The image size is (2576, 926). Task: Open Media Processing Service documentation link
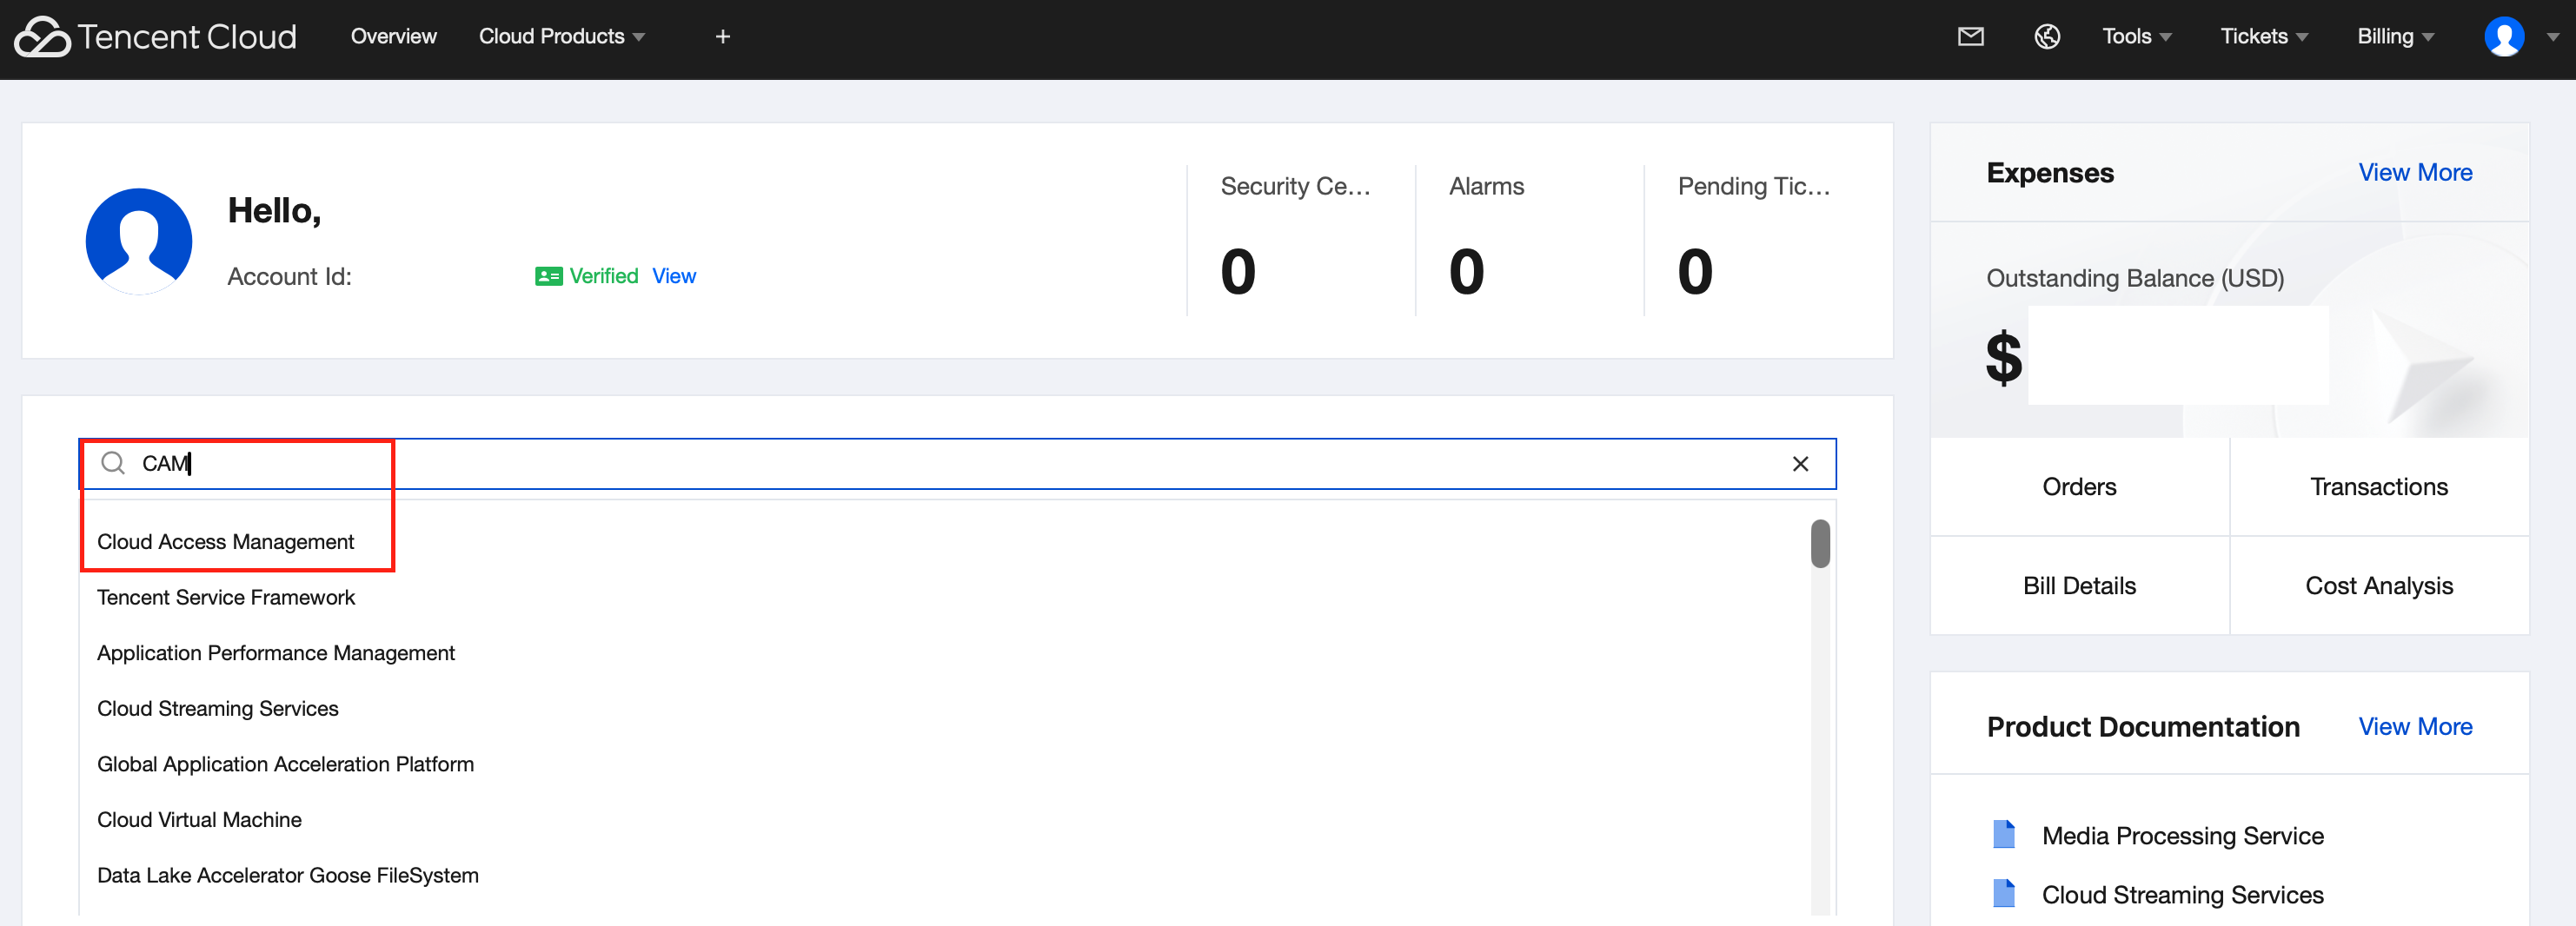tap(2182, 835)
